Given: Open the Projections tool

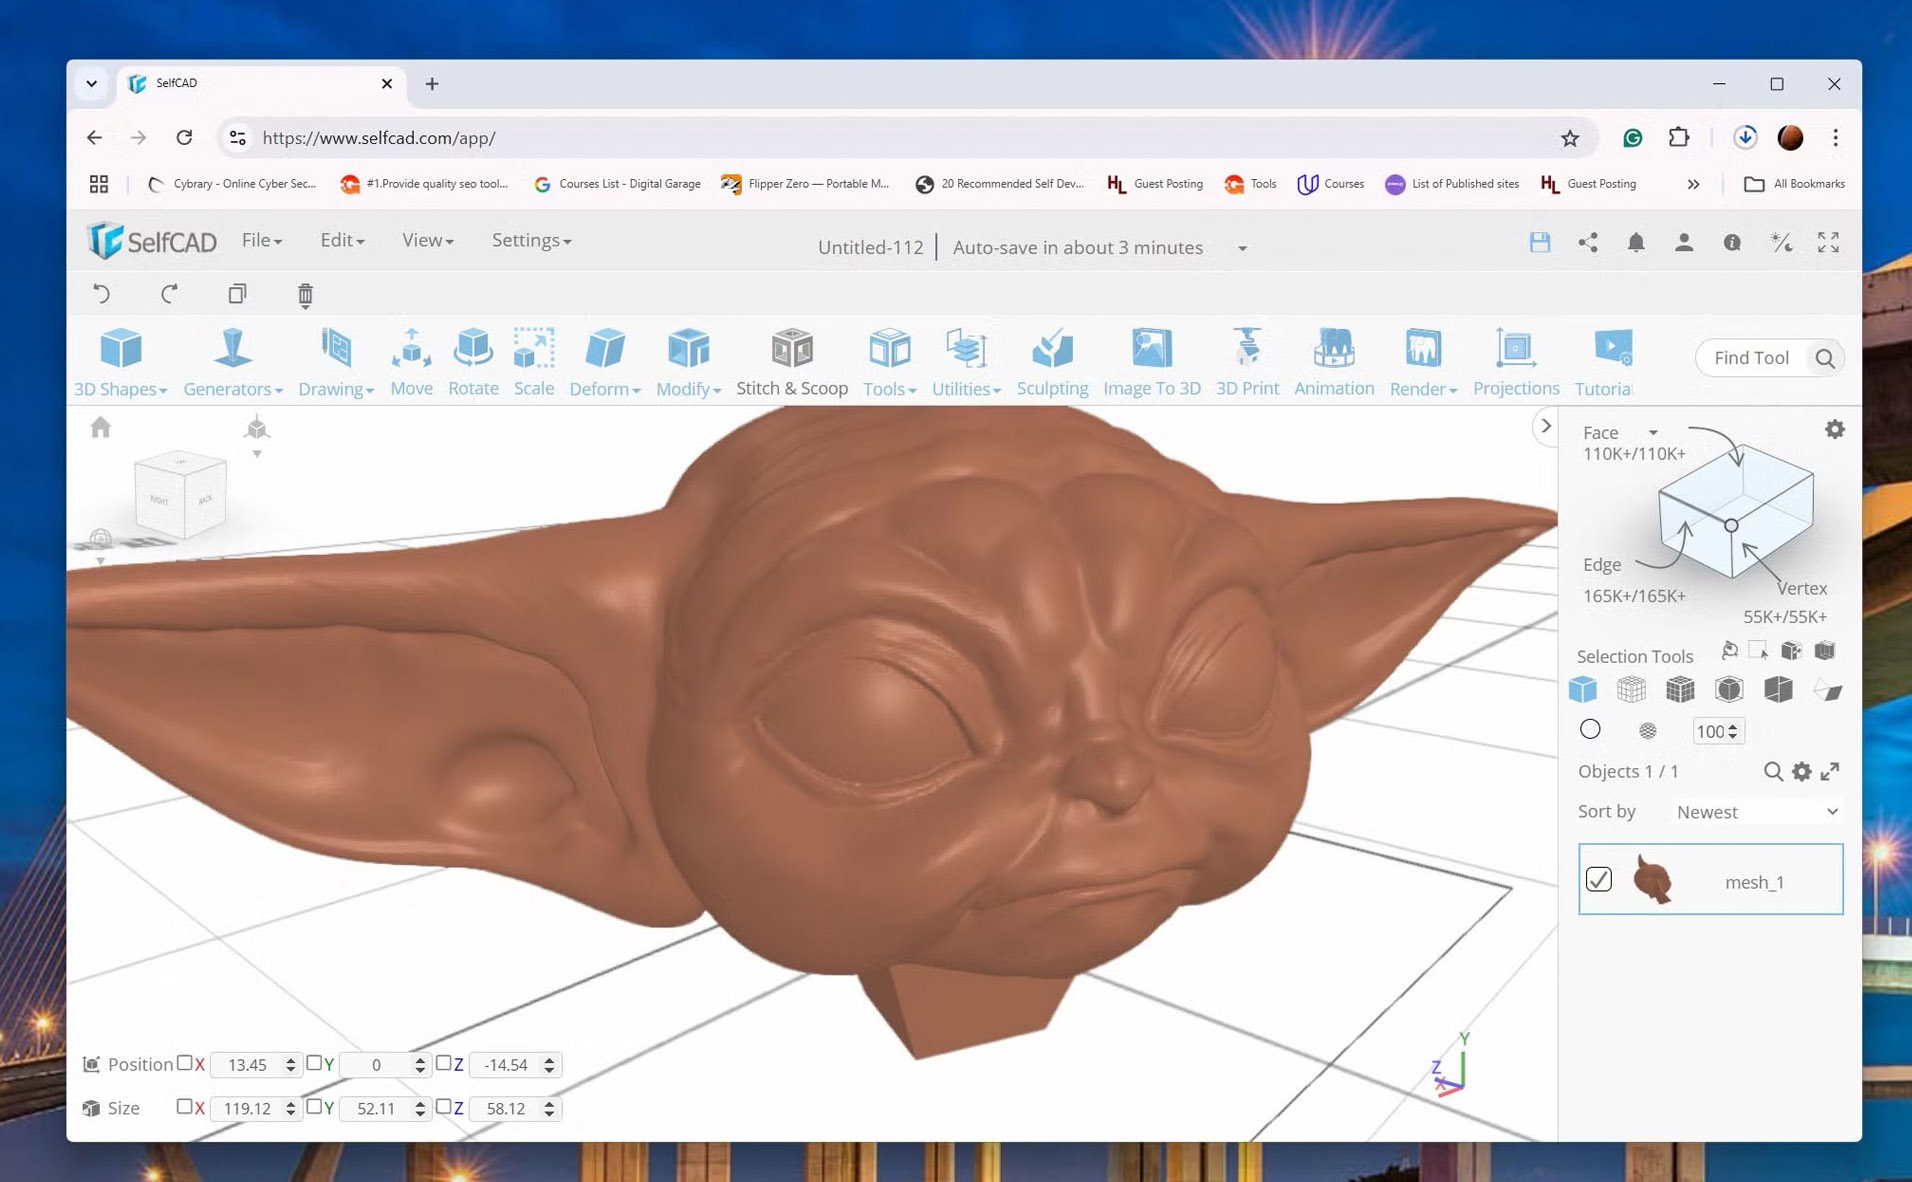Looking at the screenshot, I should point(1516,362).
